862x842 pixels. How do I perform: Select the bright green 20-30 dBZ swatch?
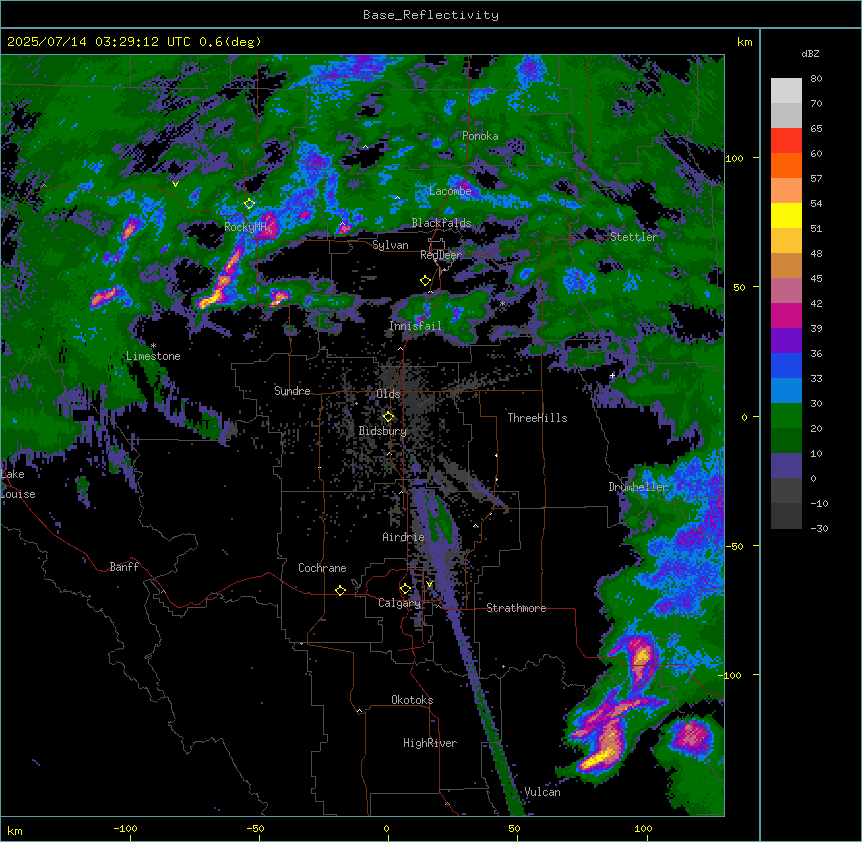786,416
